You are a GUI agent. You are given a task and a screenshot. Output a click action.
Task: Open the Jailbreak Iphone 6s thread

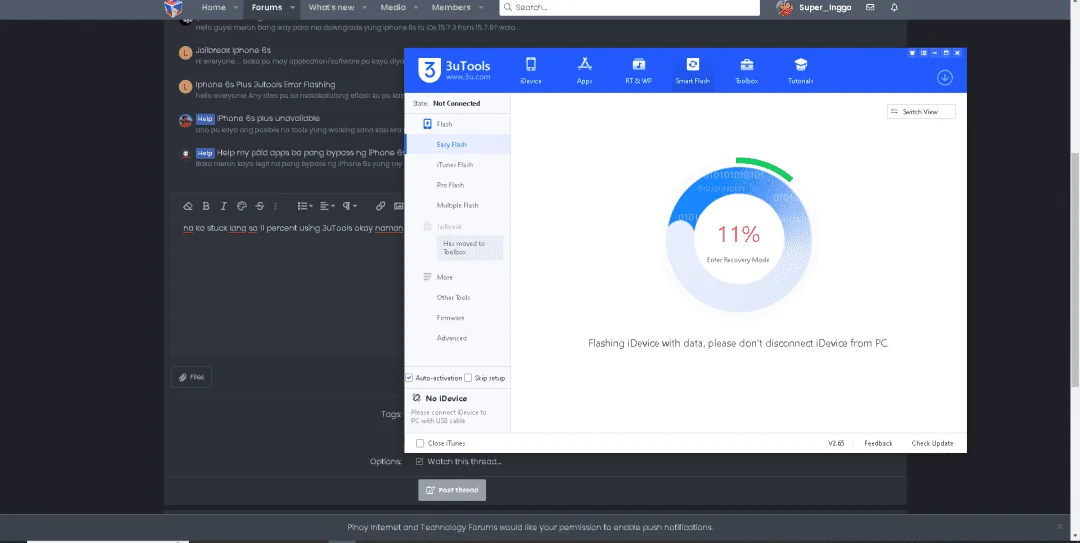233,50
